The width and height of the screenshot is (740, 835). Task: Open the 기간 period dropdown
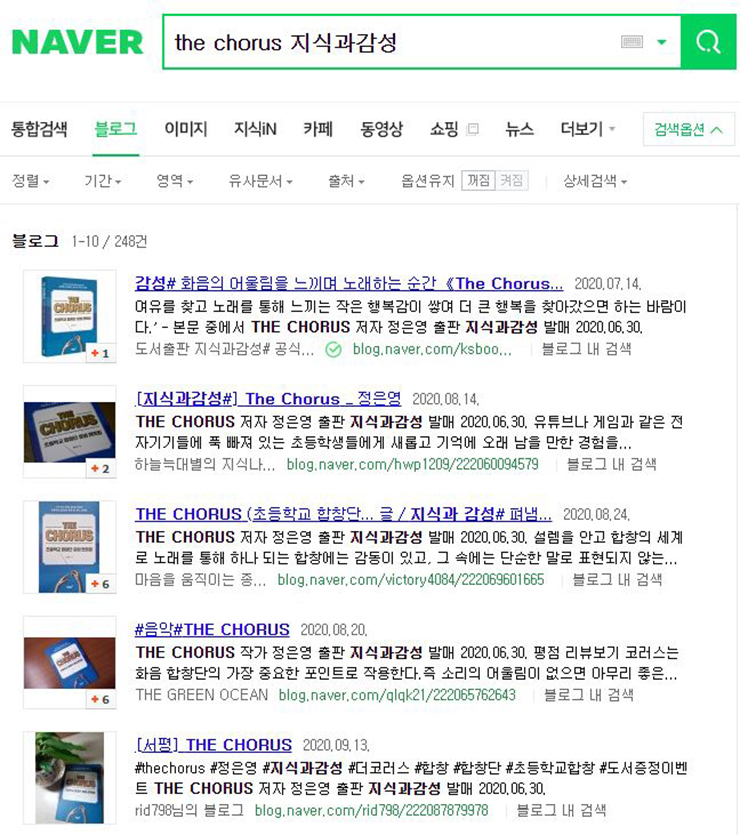pos(103,181)
